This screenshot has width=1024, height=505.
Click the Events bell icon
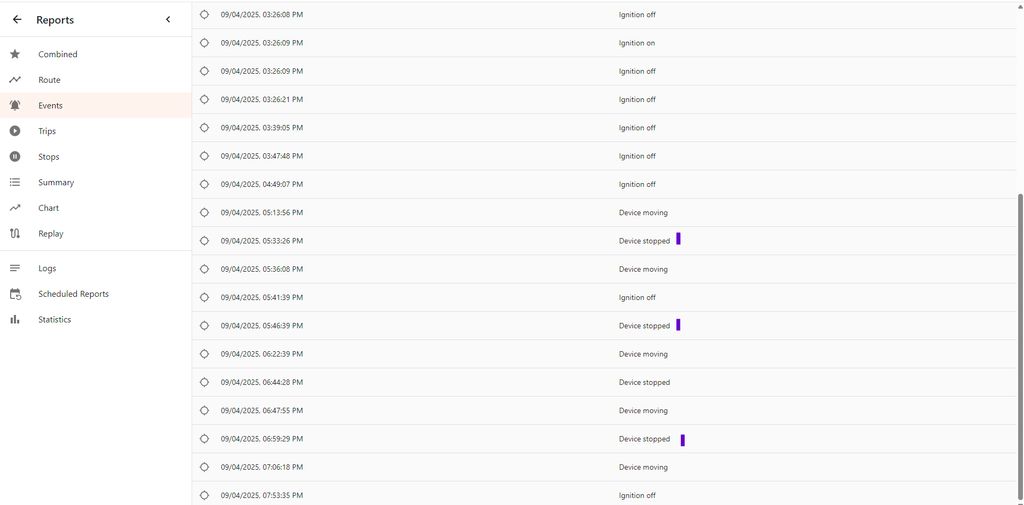[15, 105]
